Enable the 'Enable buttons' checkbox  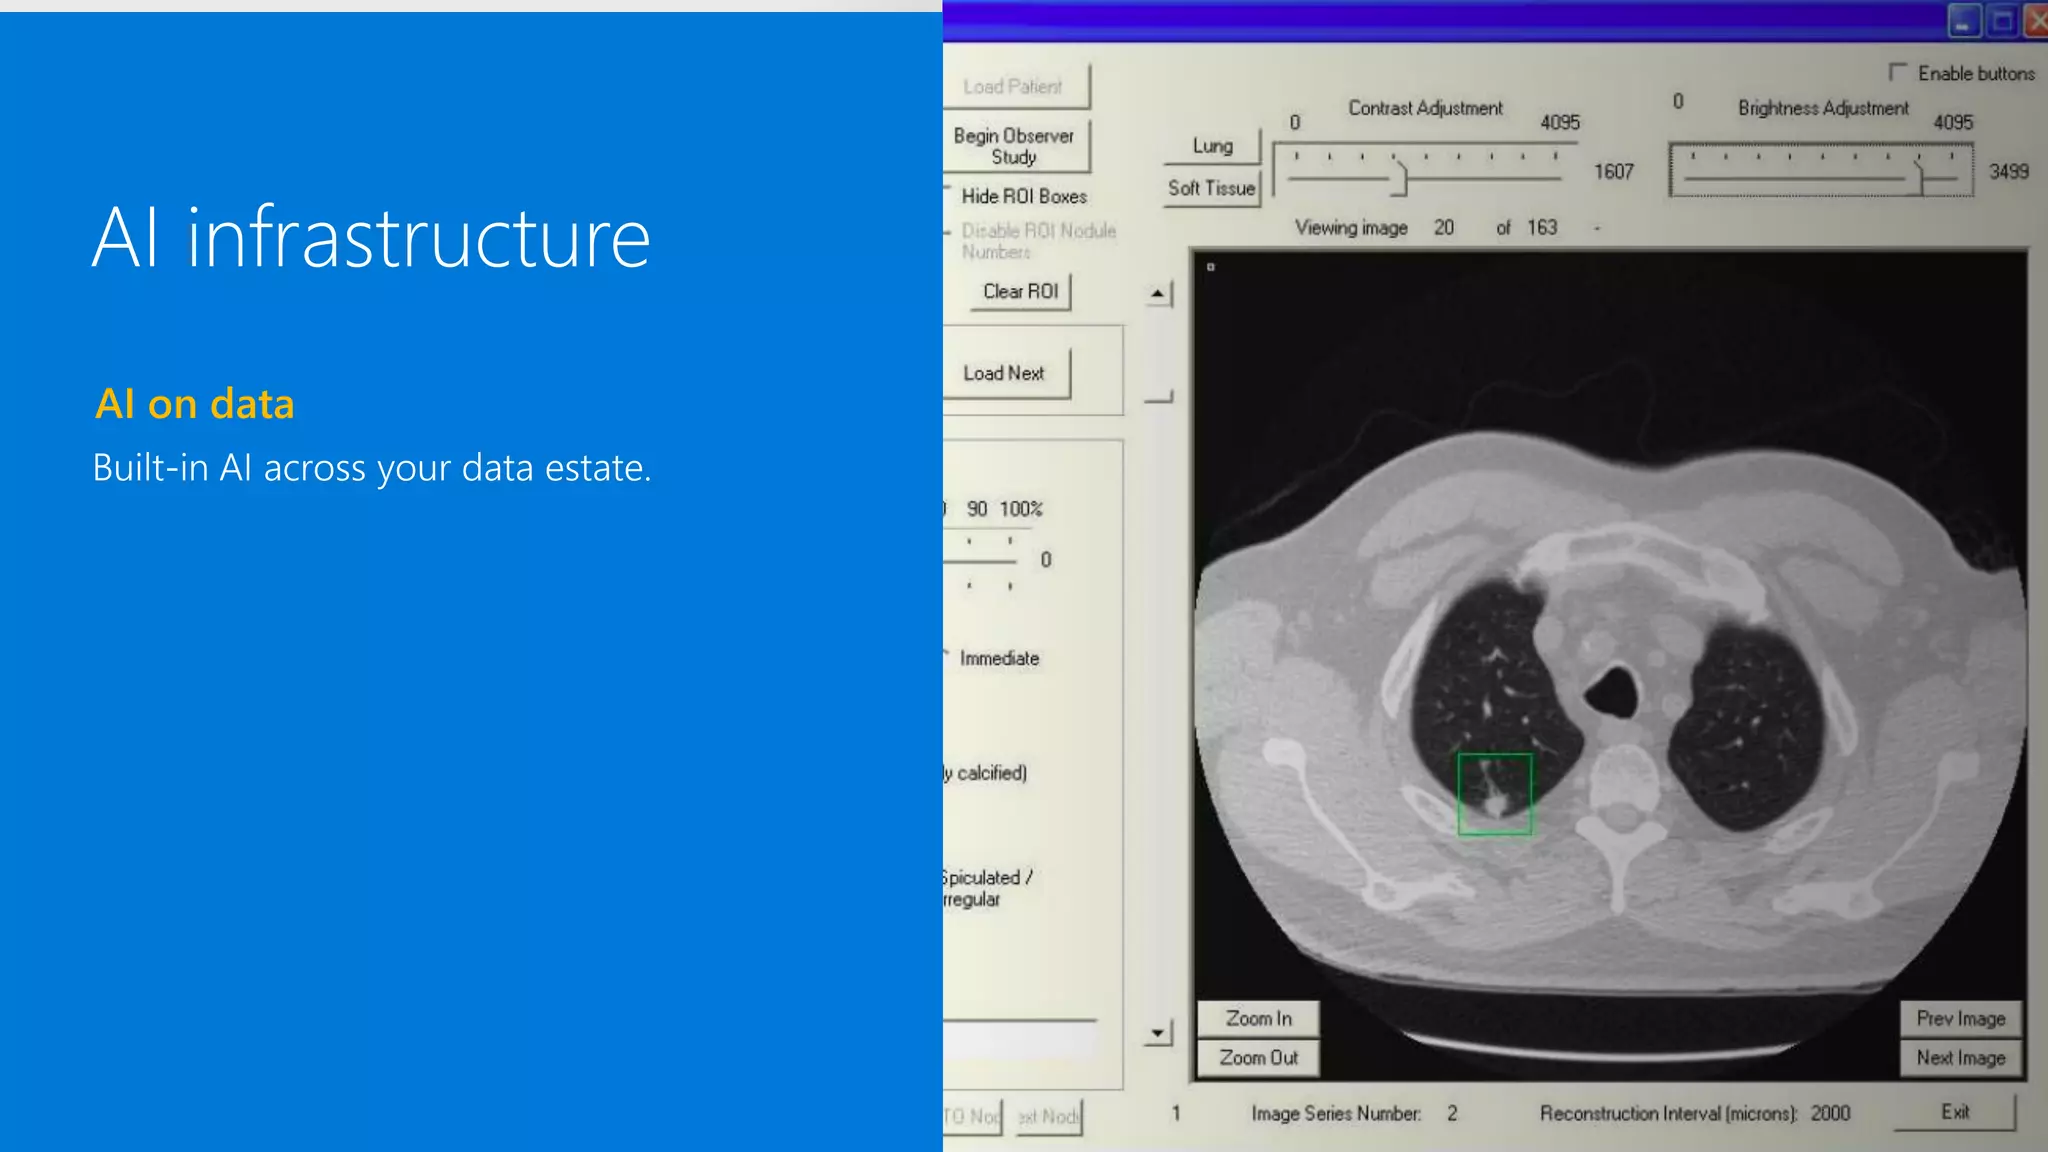click(1897, 73)
